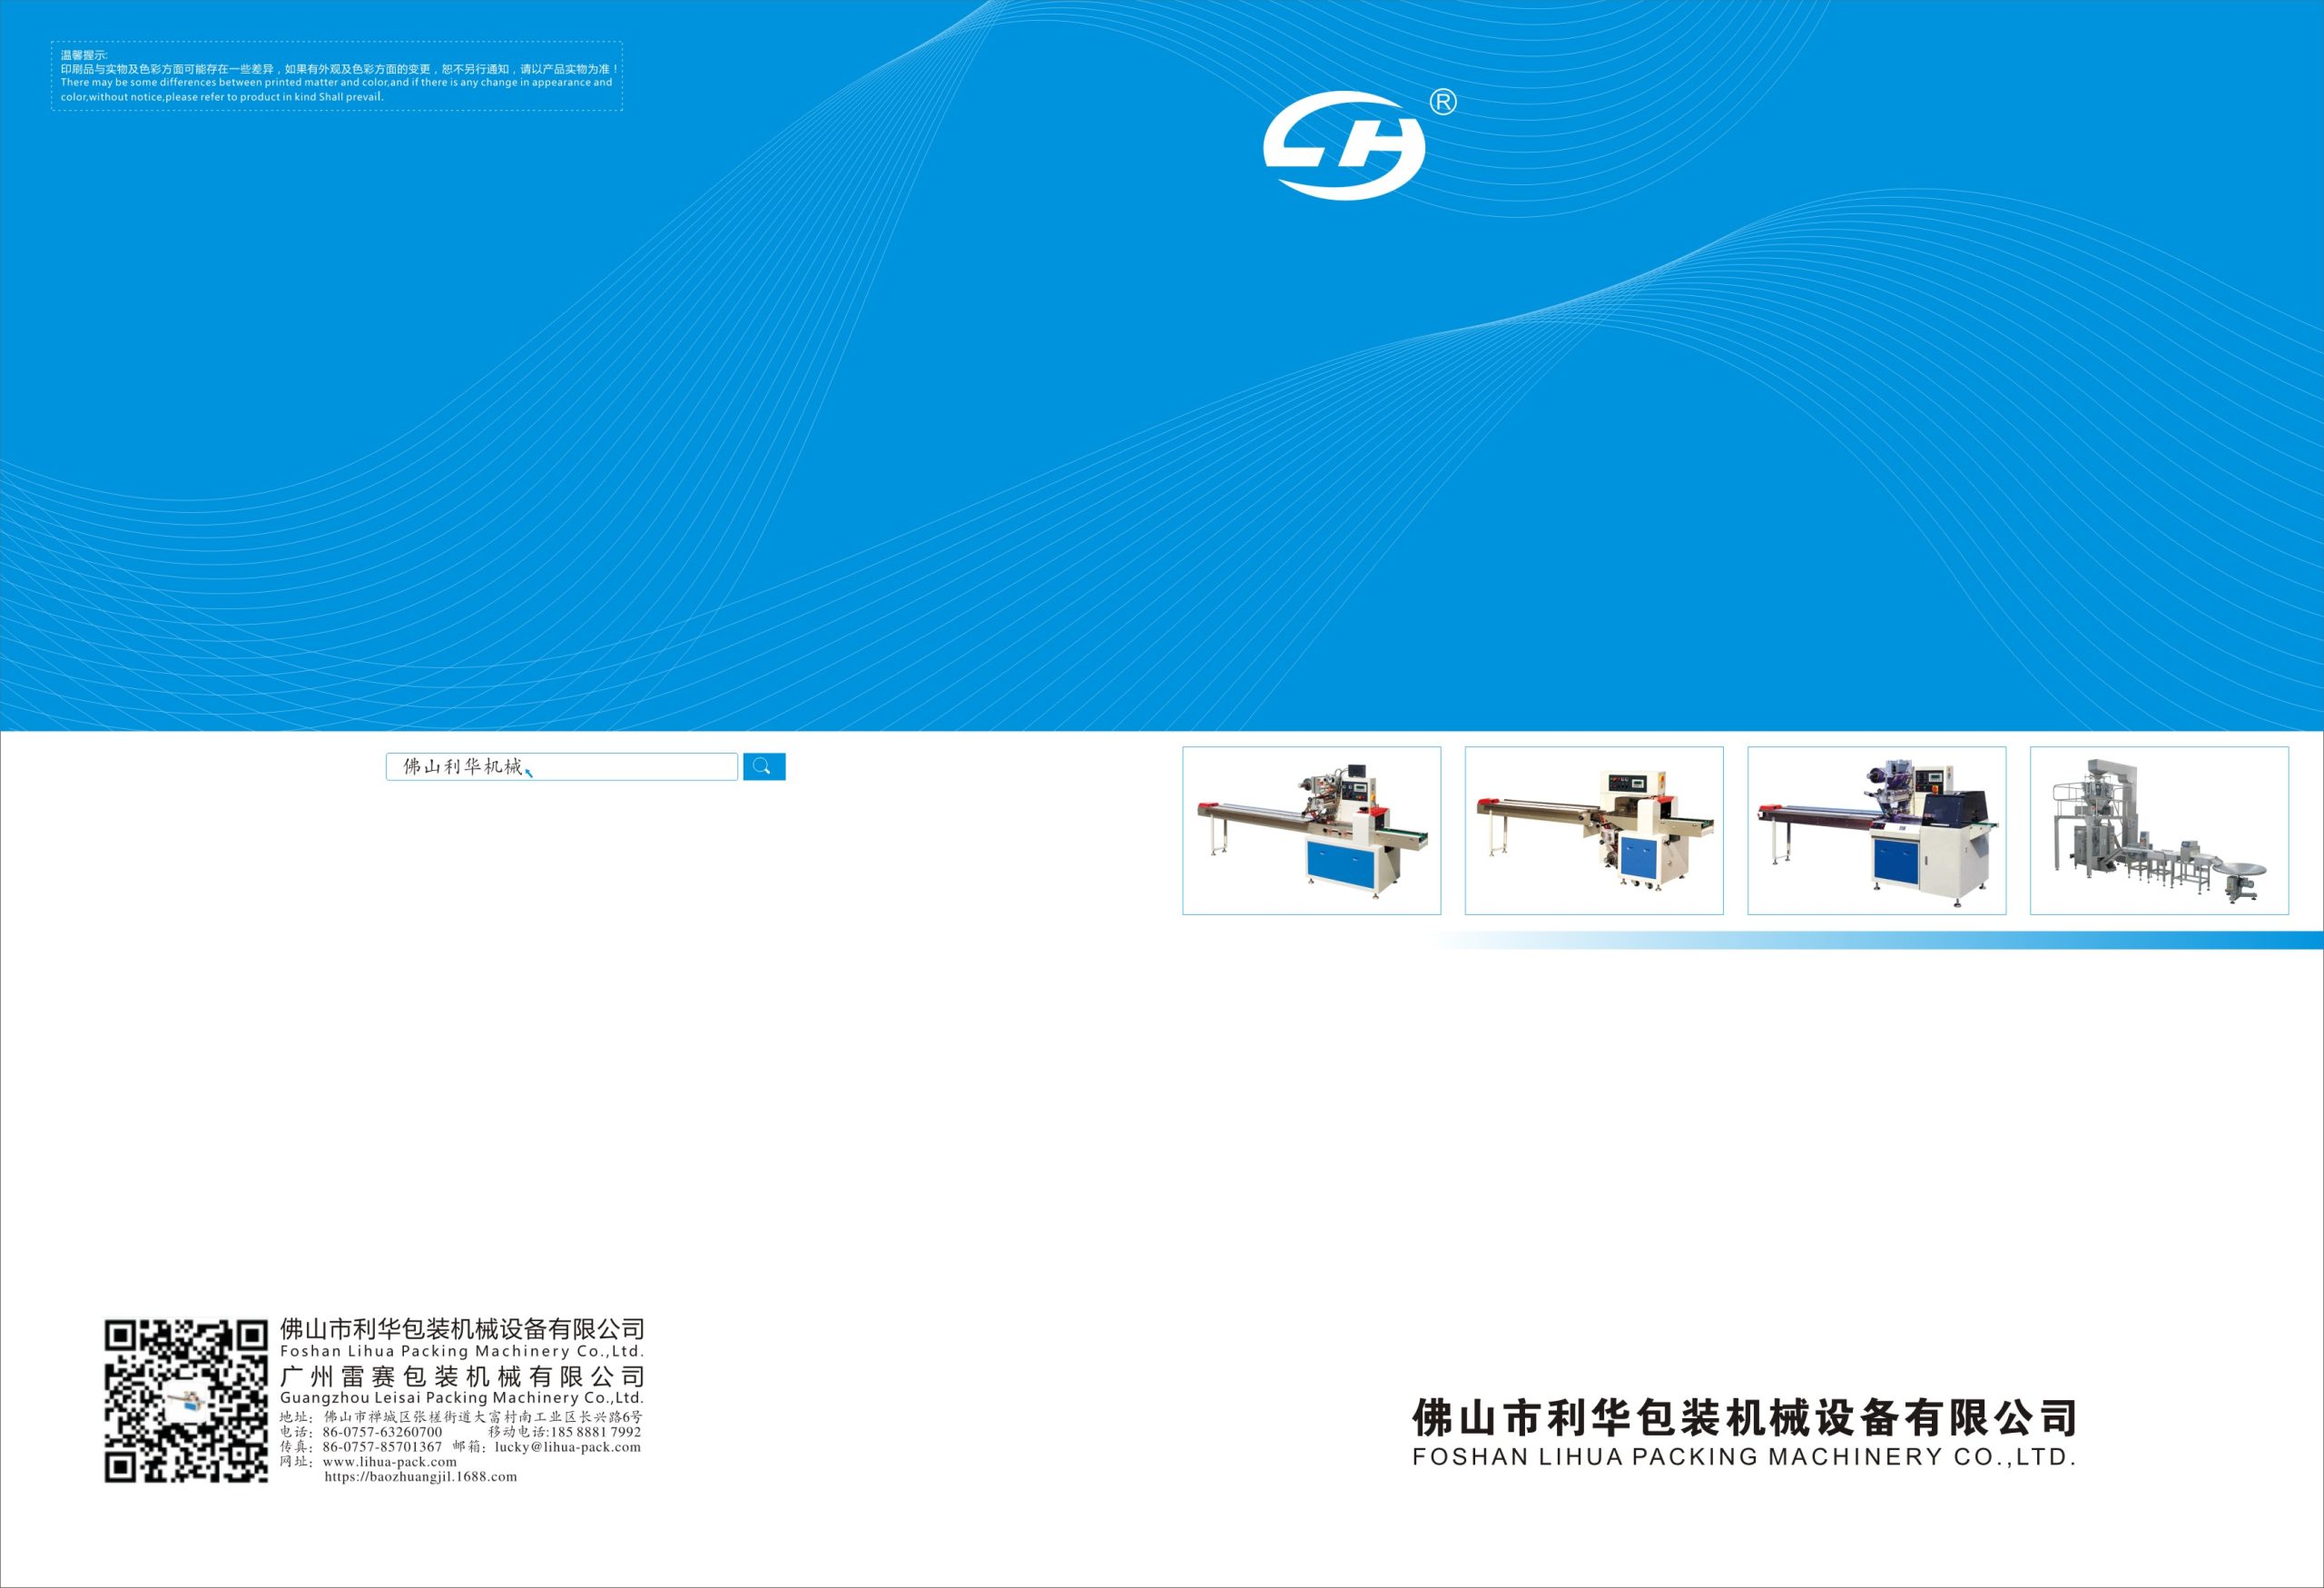
Task: Click the mobile number 185 8881 7992
Action: (596, 1432)
